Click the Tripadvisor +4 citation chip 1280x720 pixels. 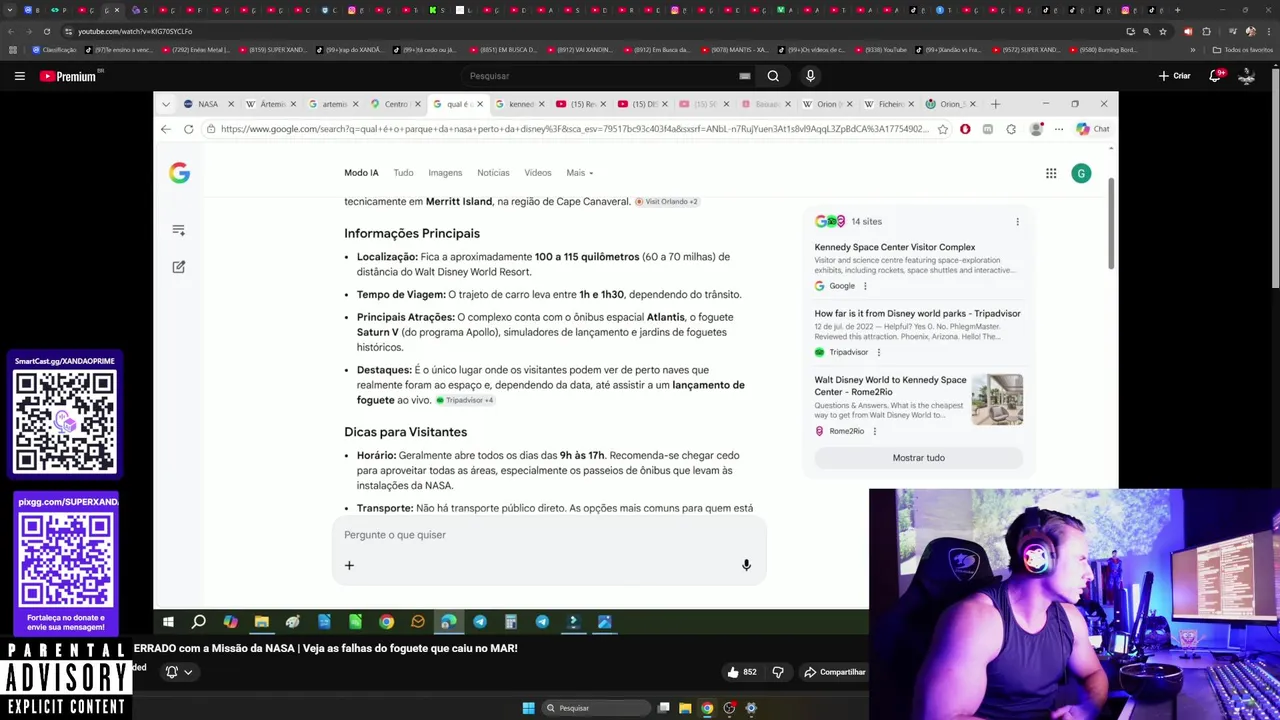(x=464, y=400)
